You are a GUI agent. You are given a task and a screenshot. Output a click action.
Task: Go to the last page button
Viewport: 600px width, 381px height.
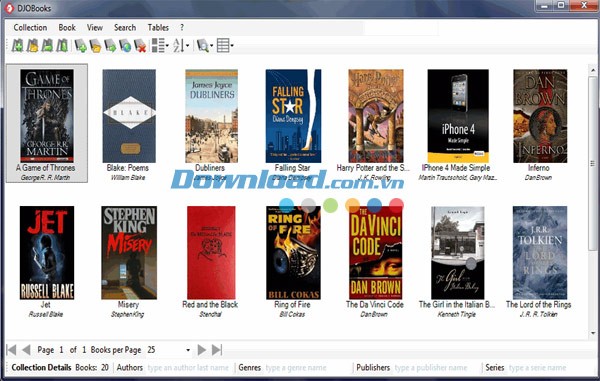[217, 350]
